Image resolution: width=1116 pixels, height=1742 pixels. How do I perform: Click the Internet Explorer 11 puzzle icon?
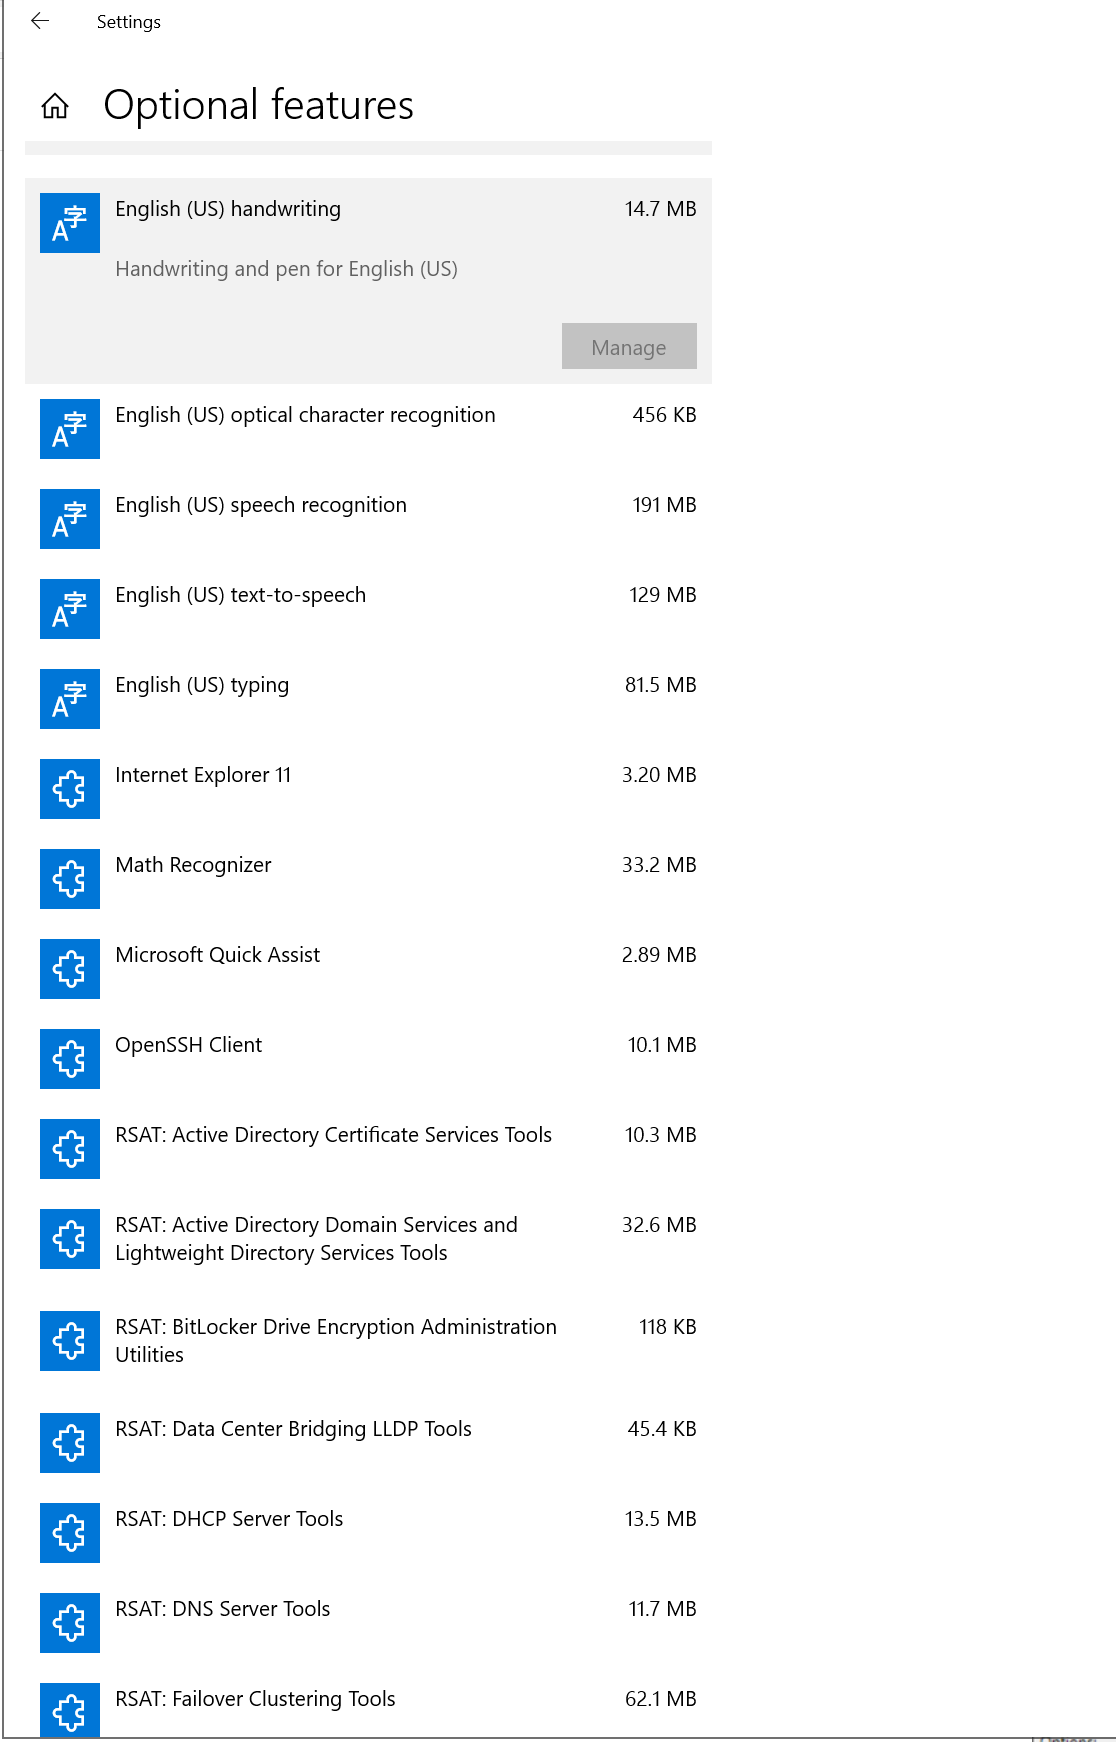[x=70, y=789]
